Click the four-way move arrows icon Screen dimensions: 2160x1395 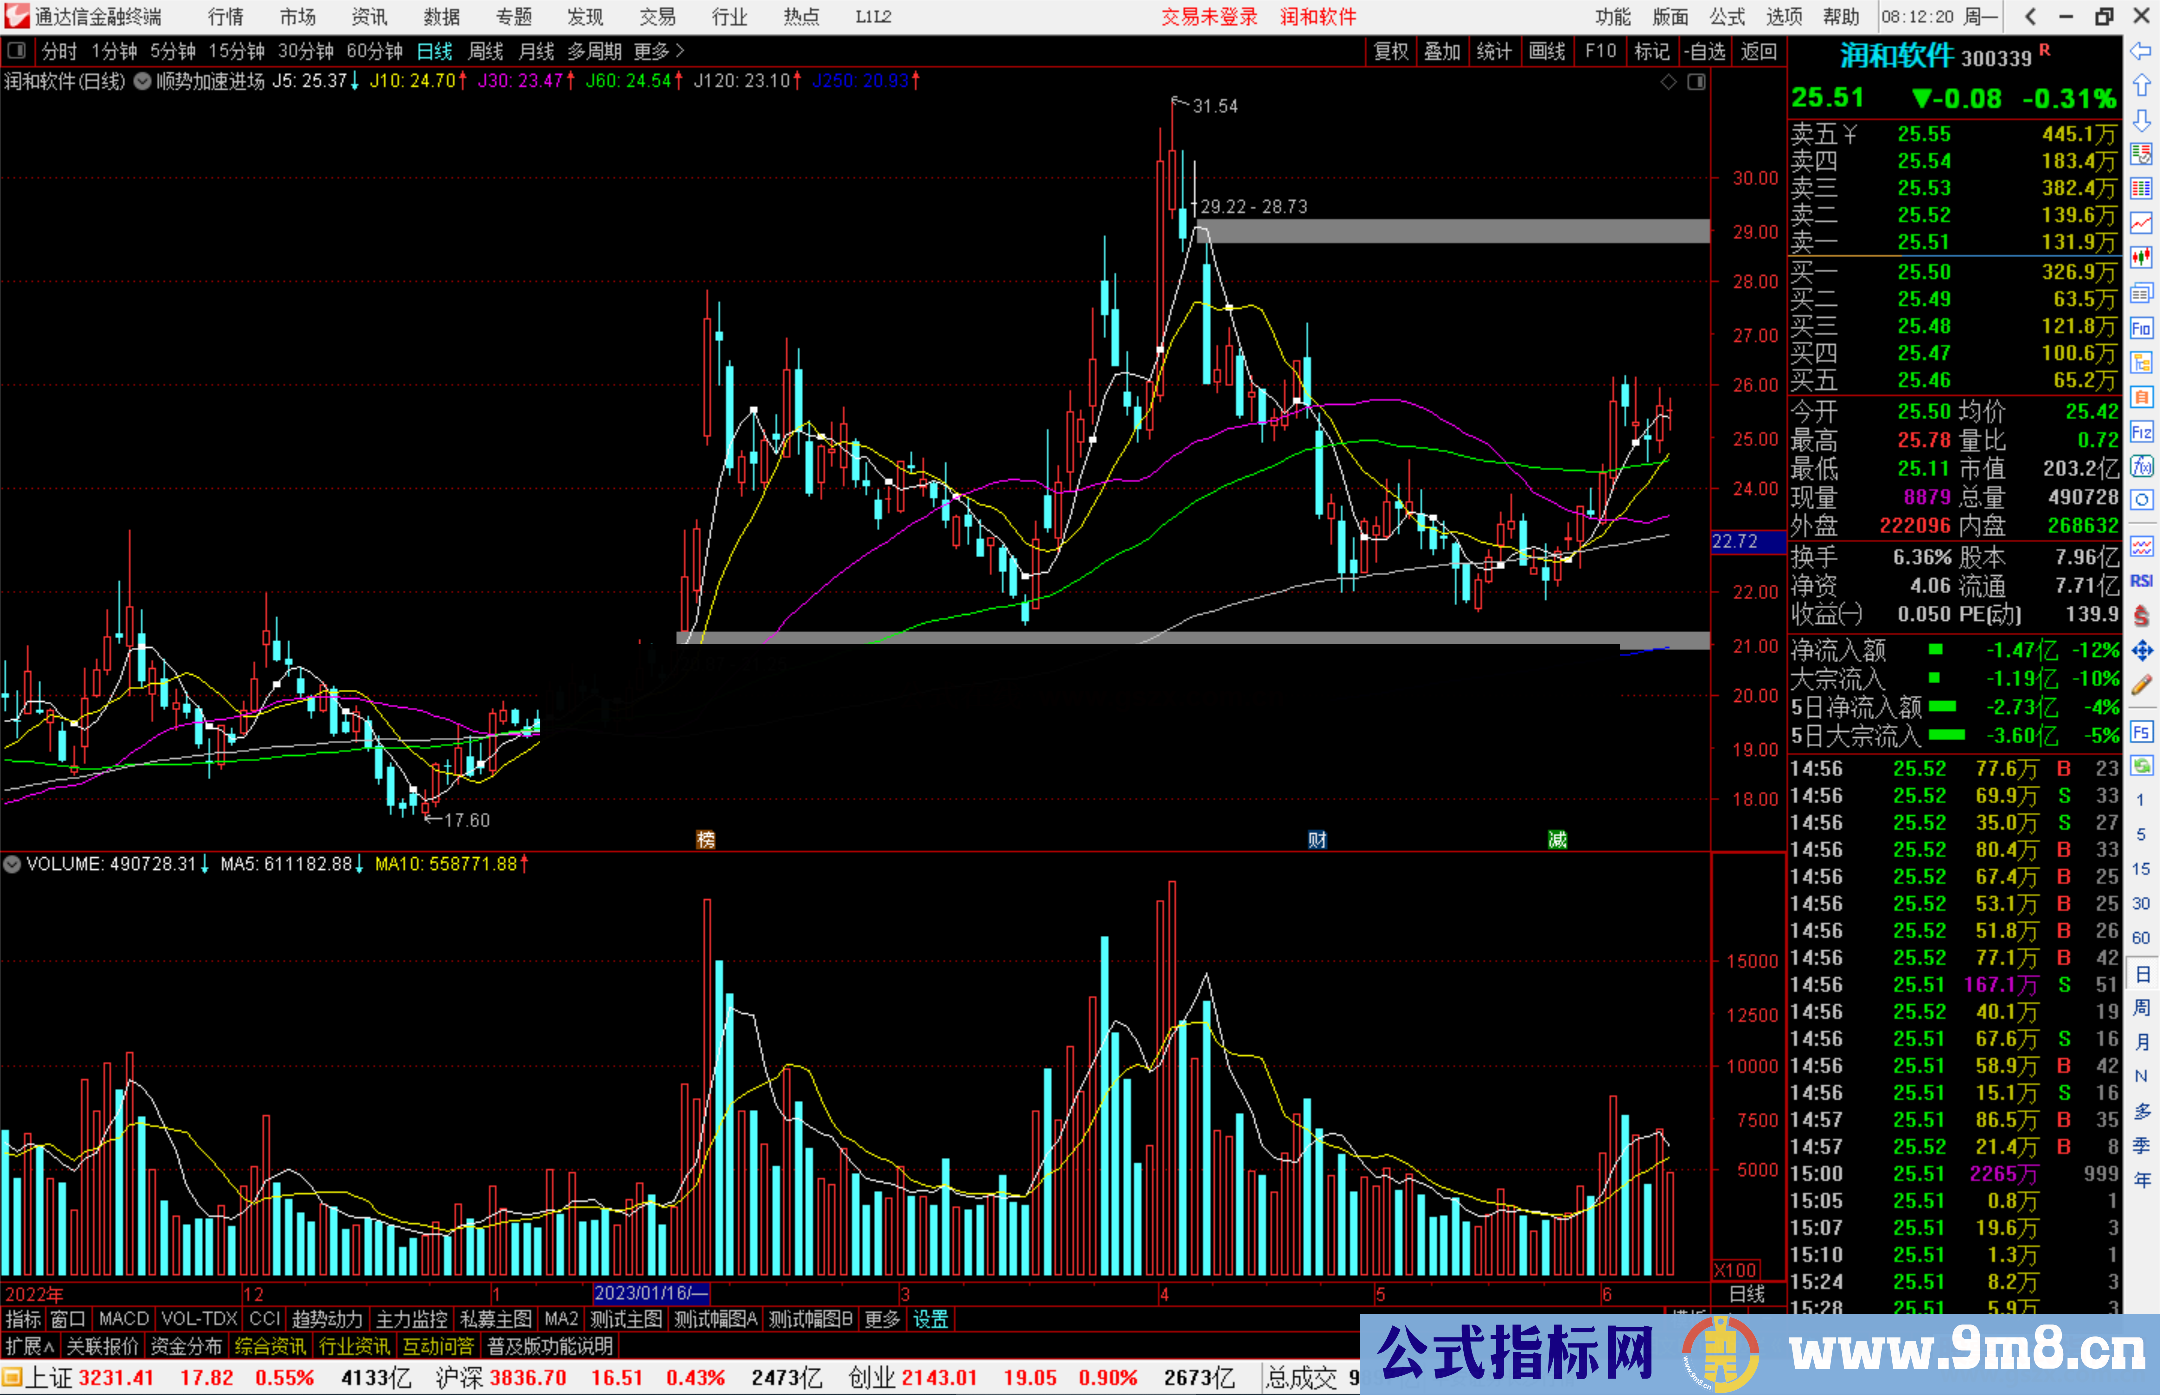(2141, 651)
